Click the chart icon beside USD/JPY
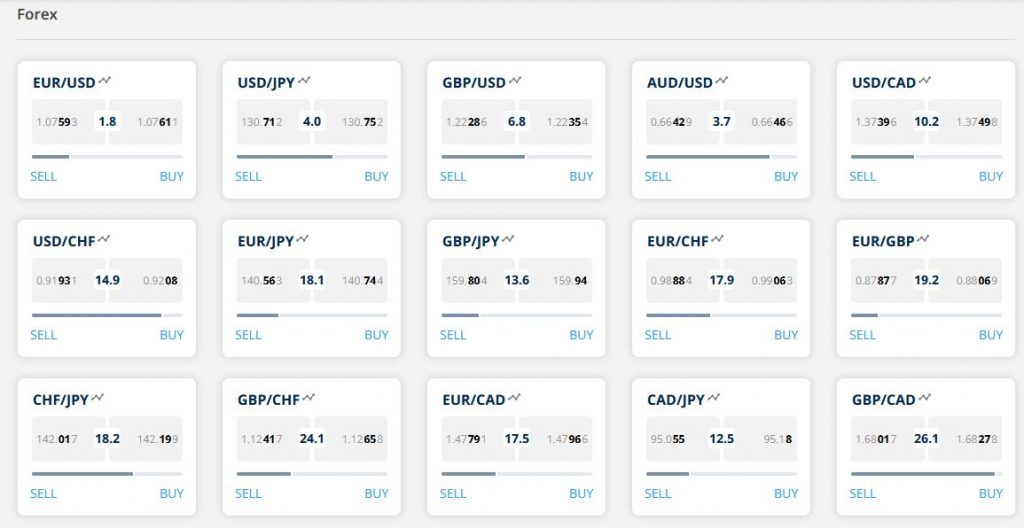 coord(304,80)
